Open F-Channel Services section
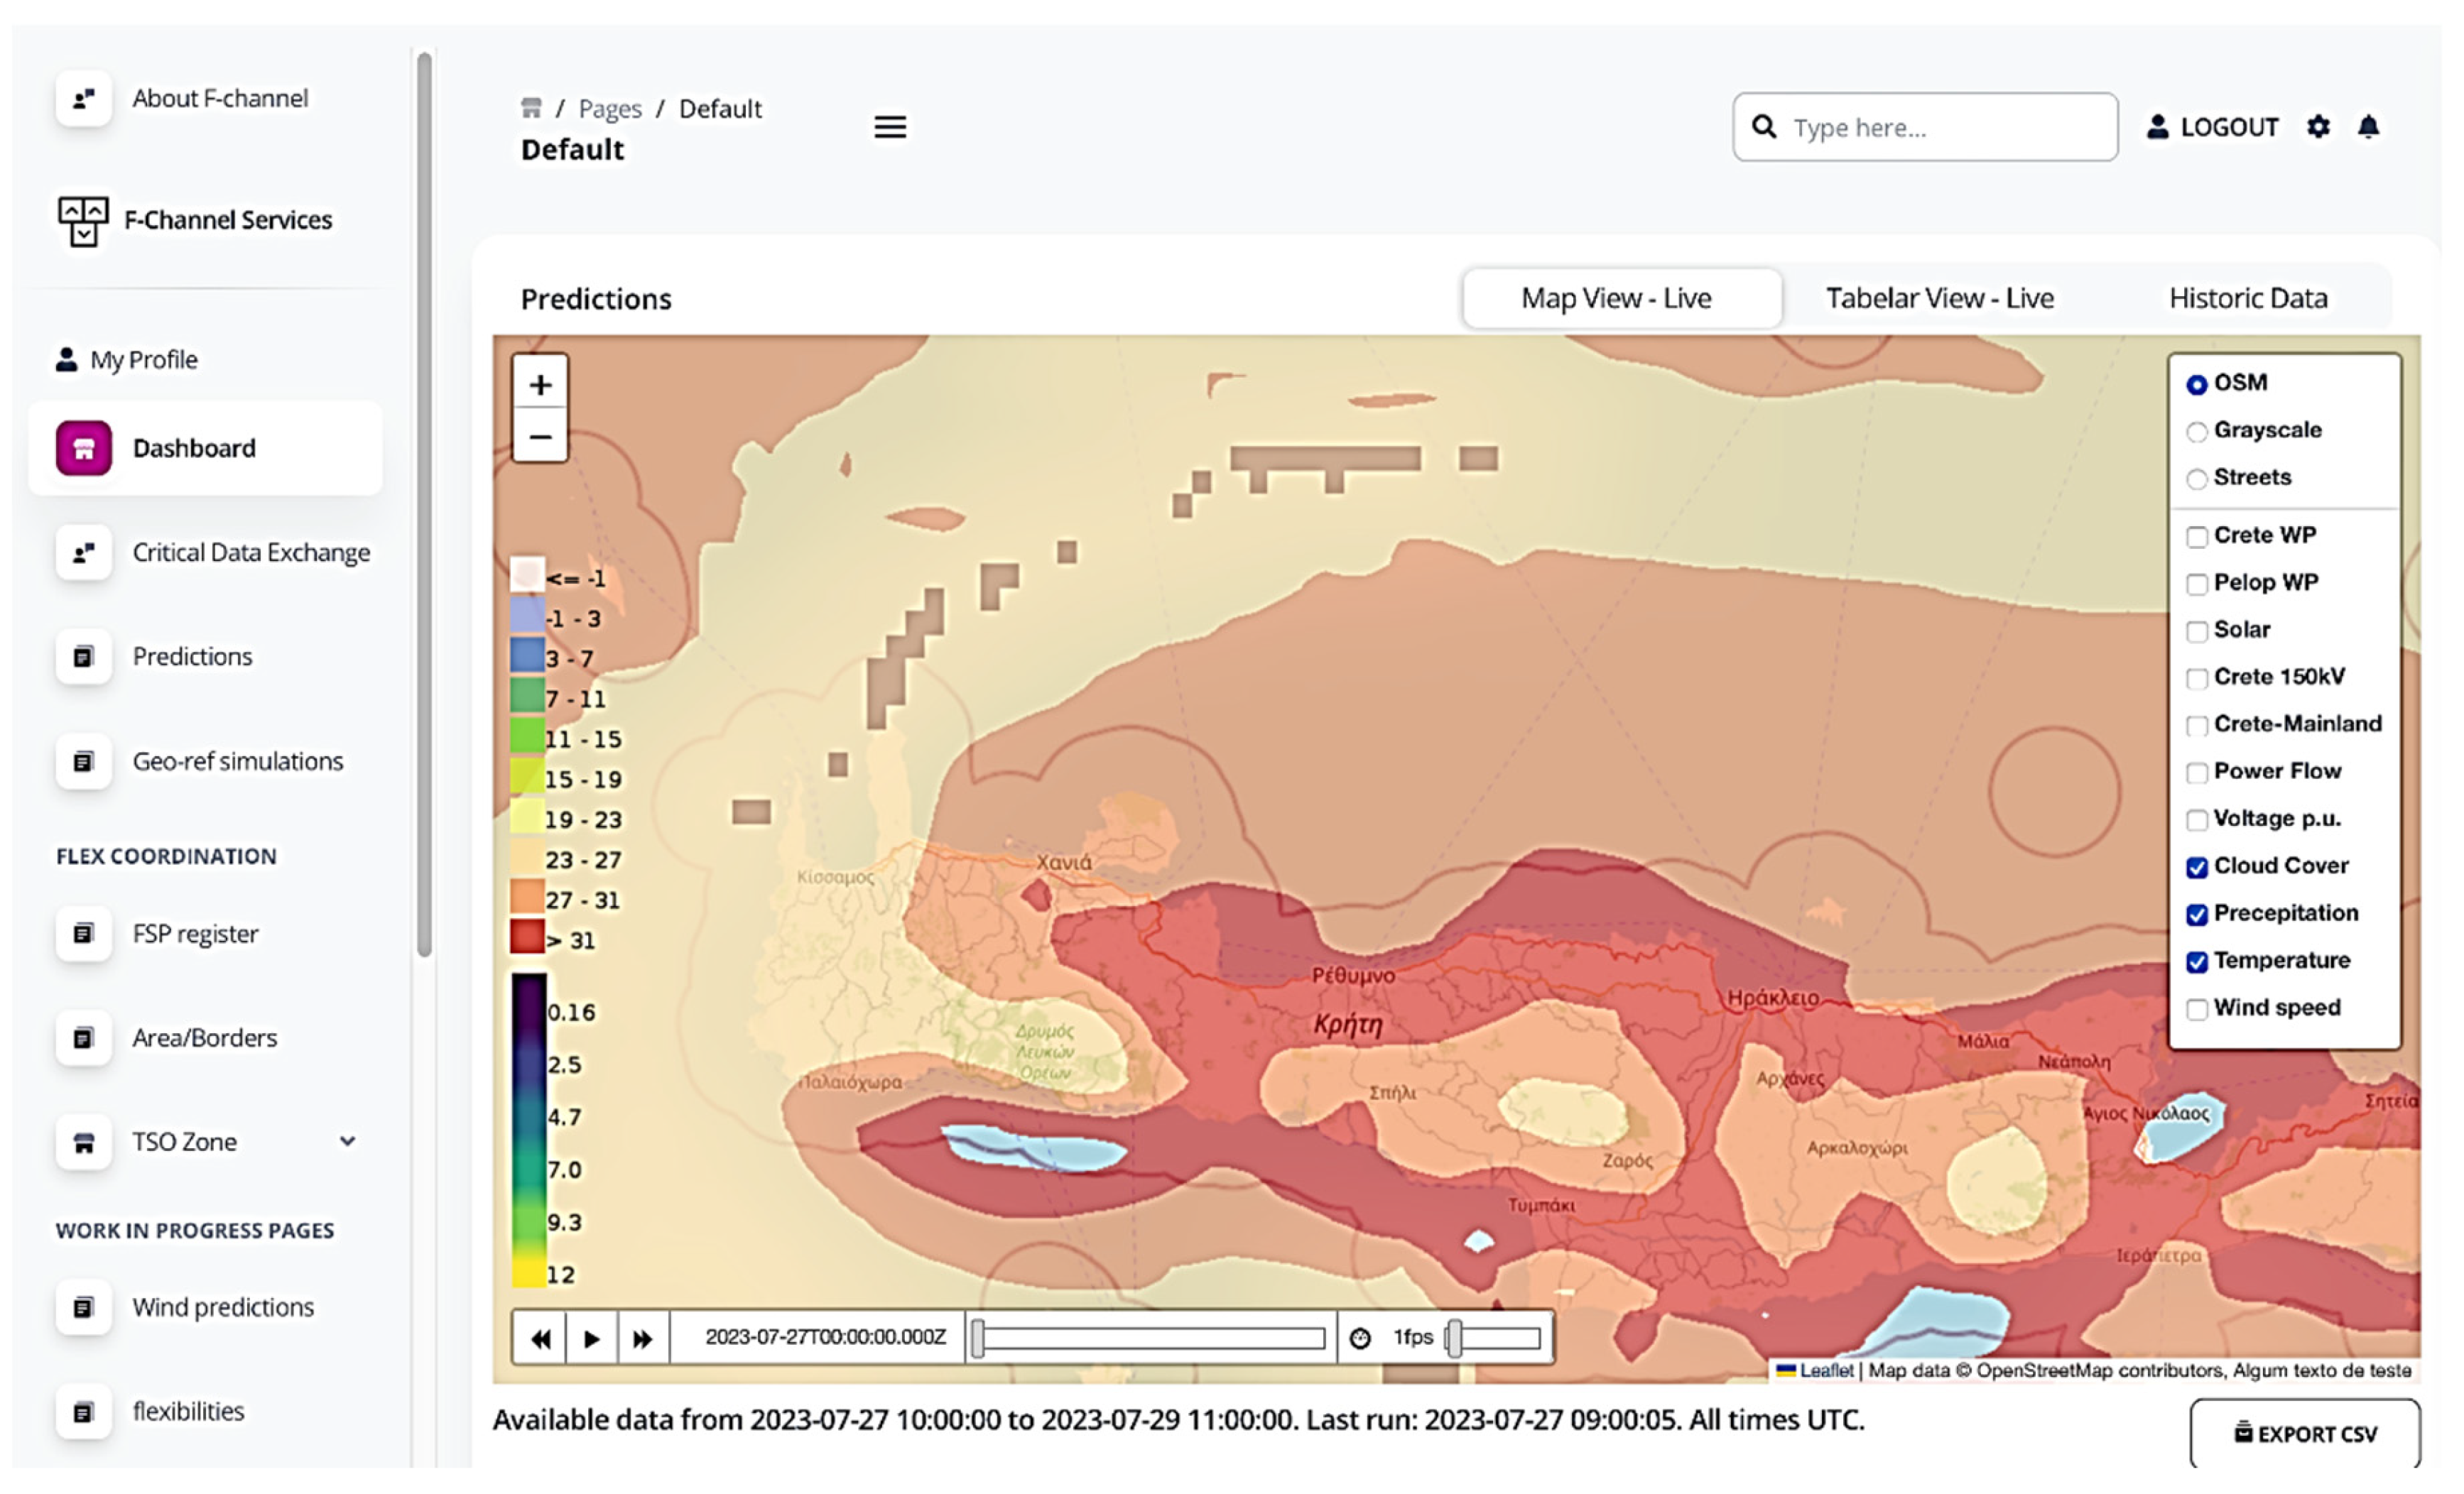Screen dimensions: 2464x1494 point(227,220)
